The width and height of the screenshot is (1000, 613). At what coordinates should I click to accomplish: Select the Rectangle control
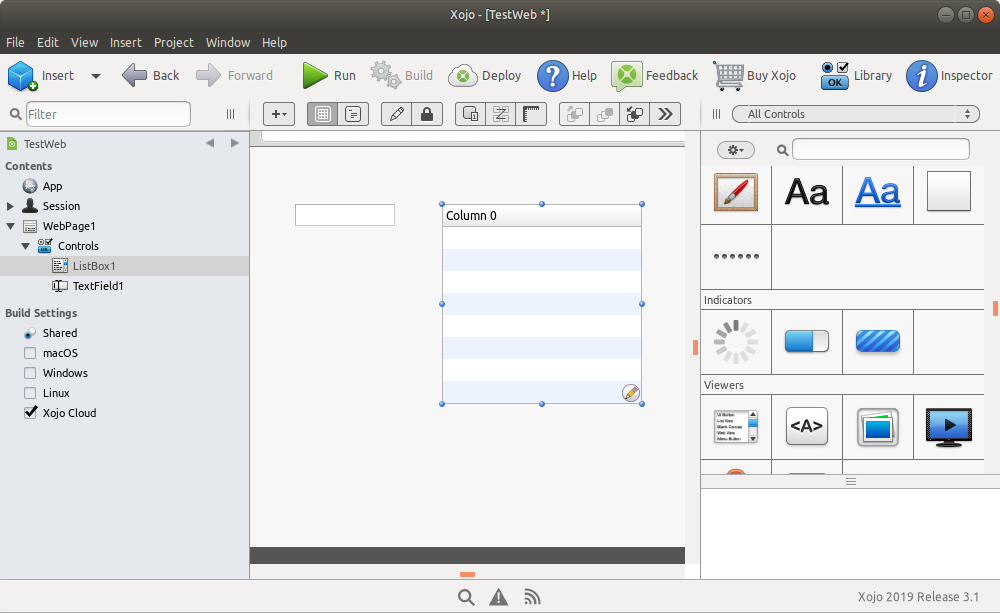point(949,191)
